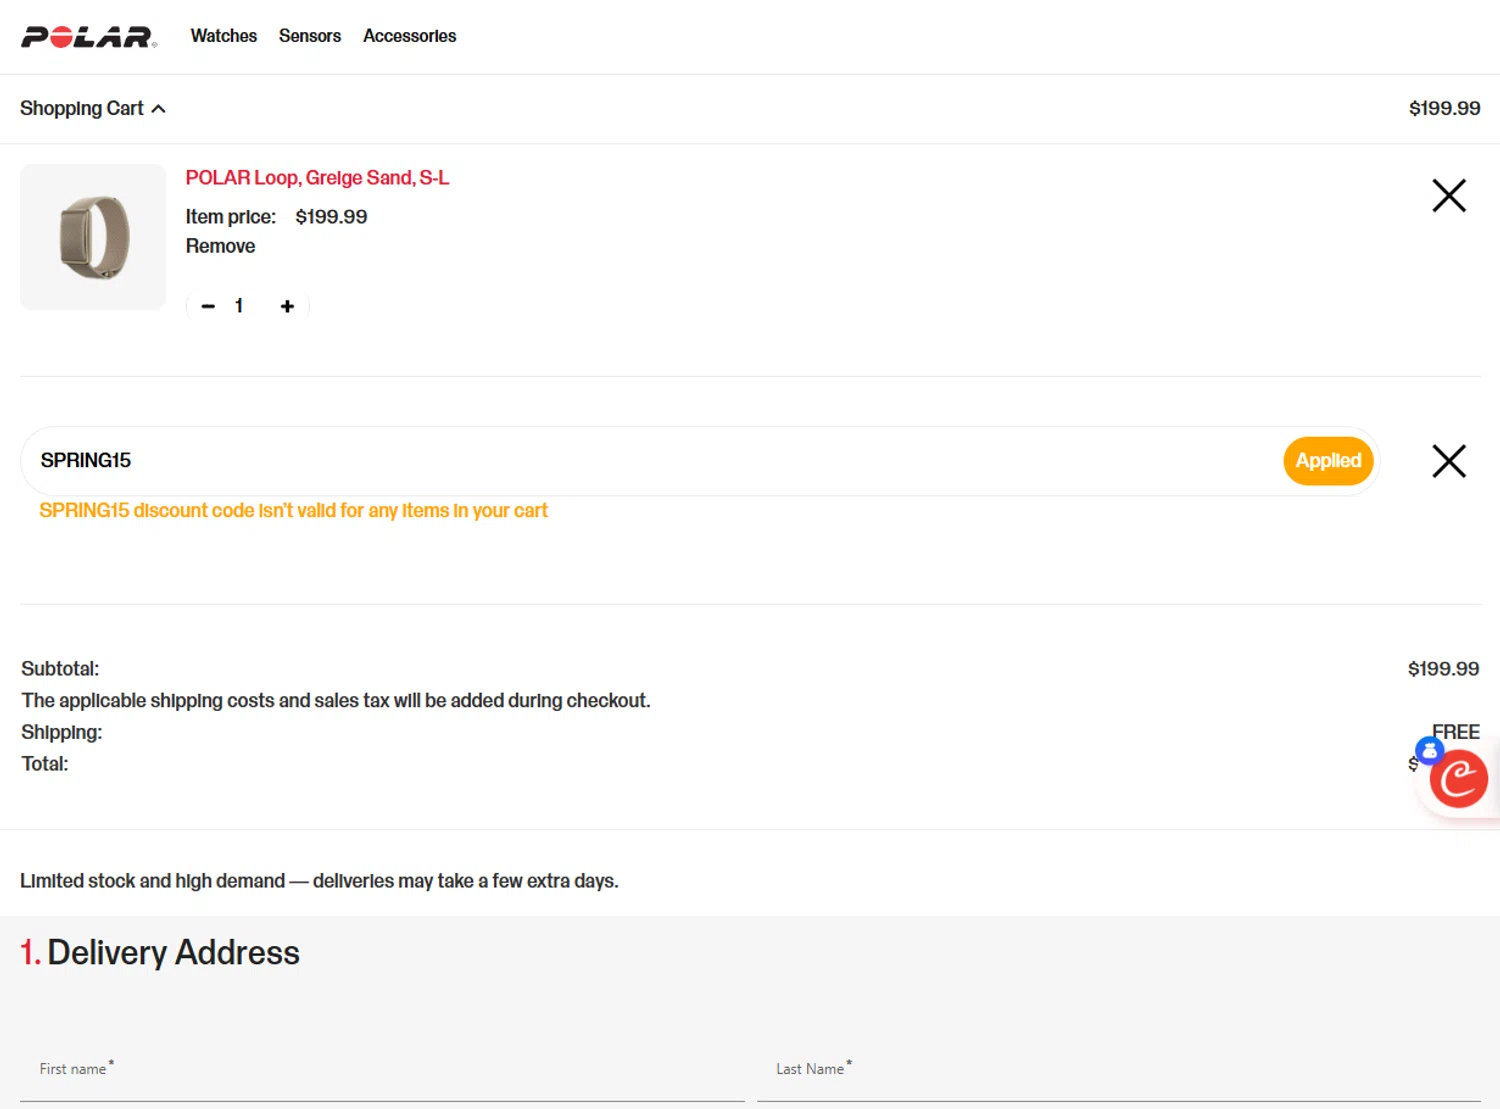This screenshot has height=1109, width=1500.
Task: Open the red chat widget icon
Action: tap(1459, 779)
